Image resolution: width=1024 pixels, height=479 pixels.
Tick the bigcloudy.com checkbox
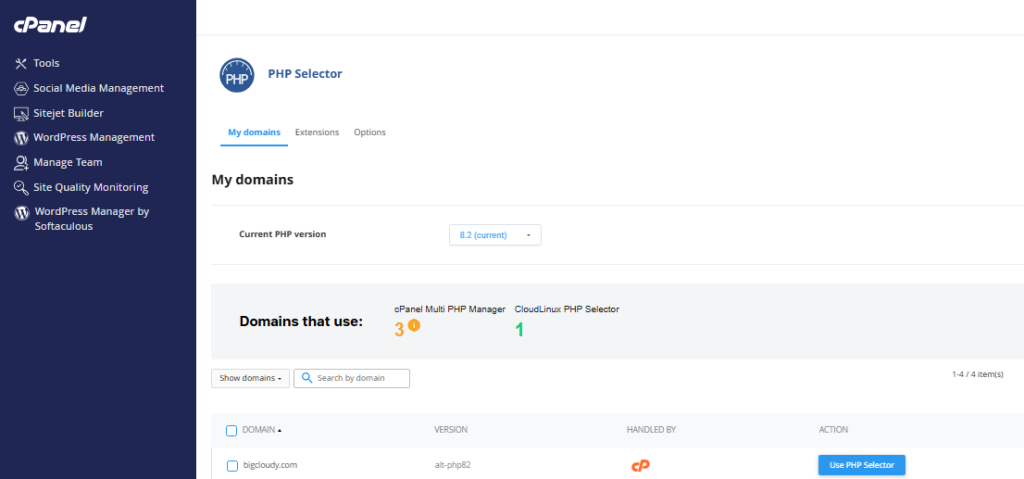[232, 465]
